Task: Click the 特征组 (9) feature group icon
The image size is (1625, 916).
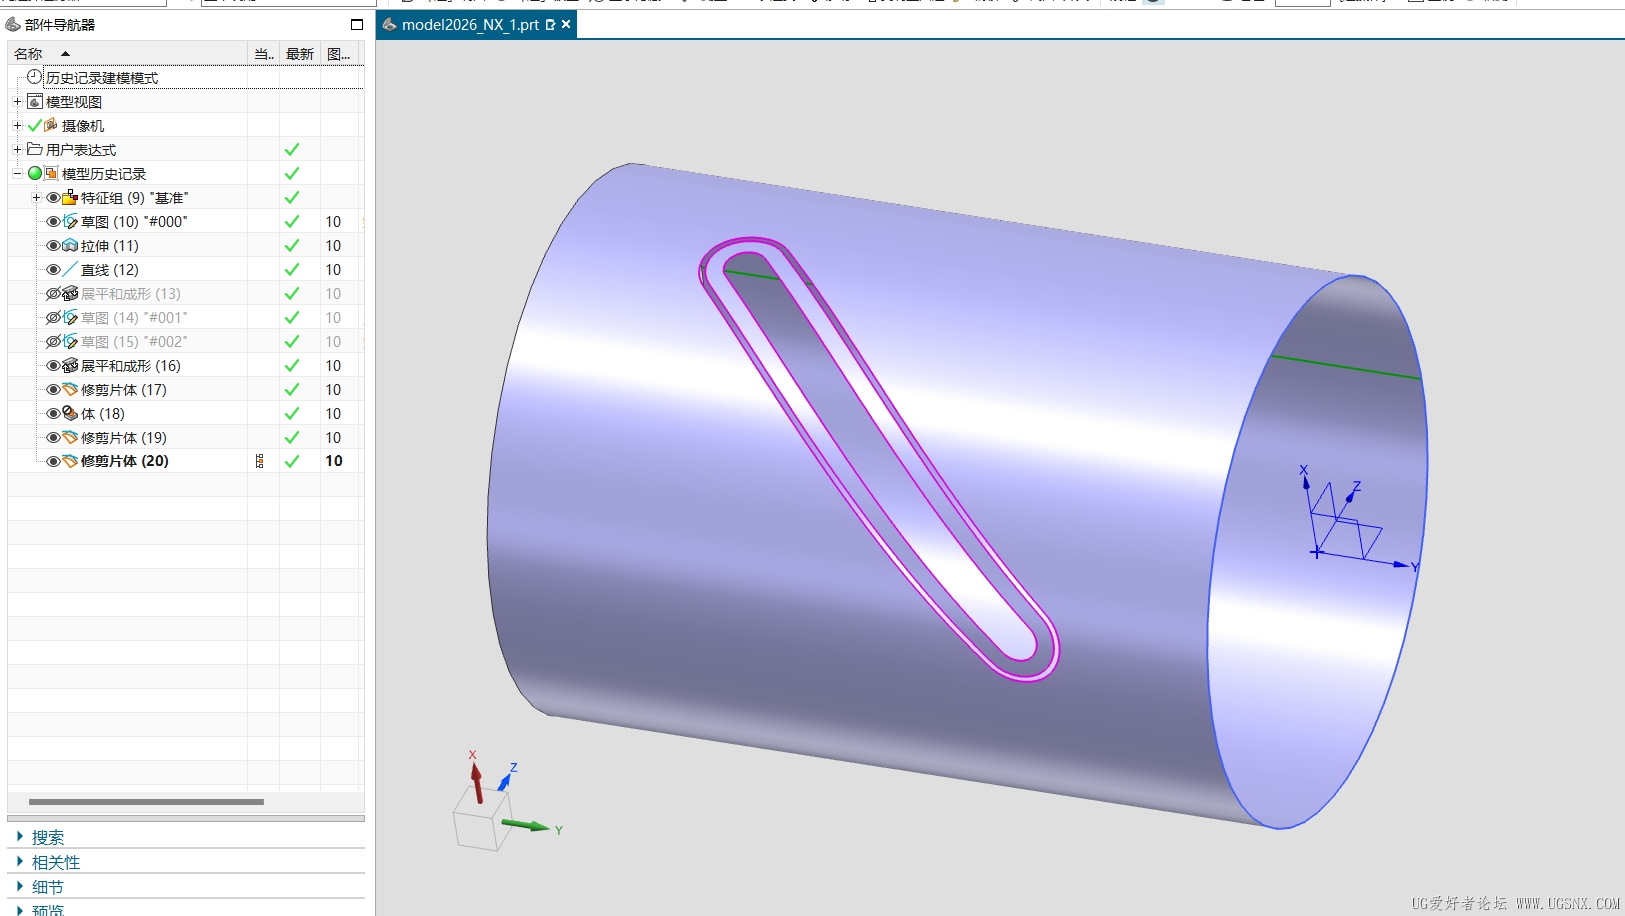Action: (x=70, y=197)
